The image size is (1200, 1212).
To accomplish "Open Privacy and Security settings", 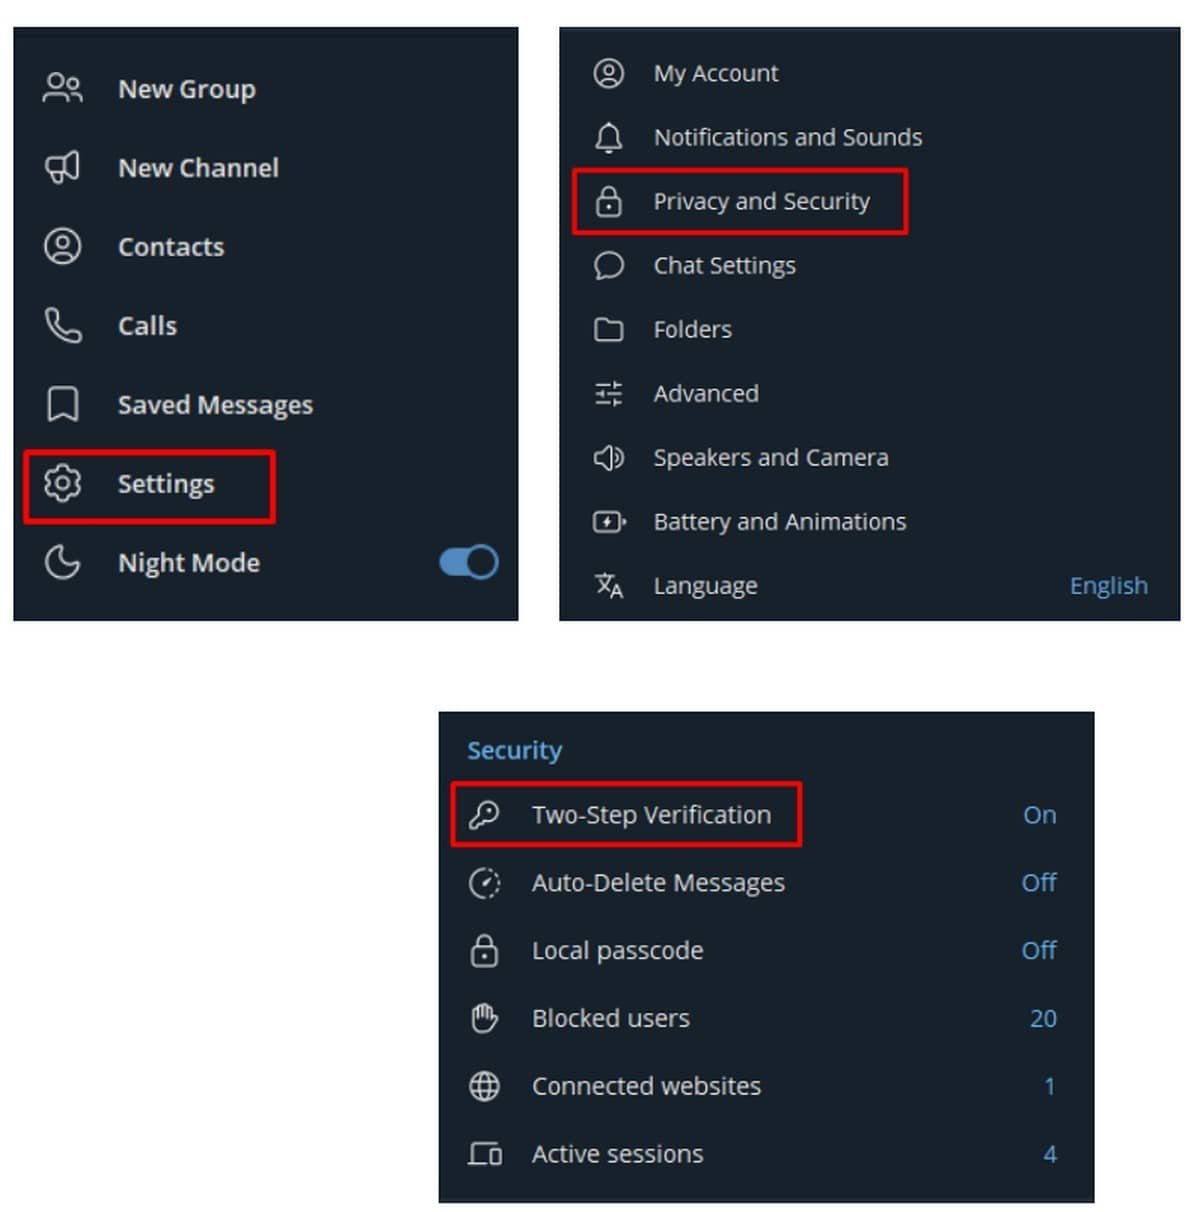I will (761, 202).
